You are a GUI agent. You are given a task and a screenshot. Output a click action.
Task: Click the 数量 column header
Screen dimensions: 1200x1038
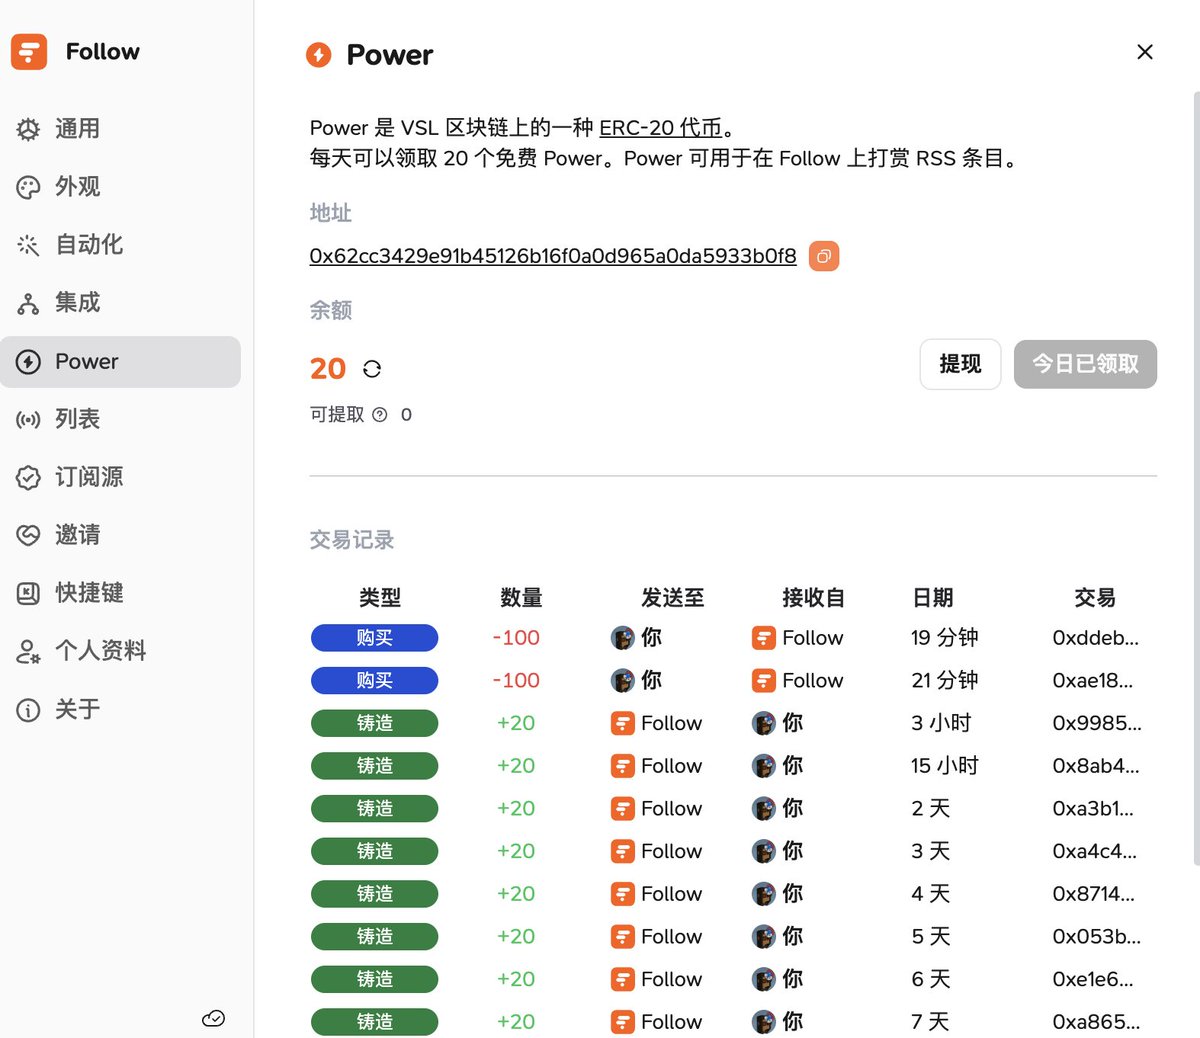point(521,598)
